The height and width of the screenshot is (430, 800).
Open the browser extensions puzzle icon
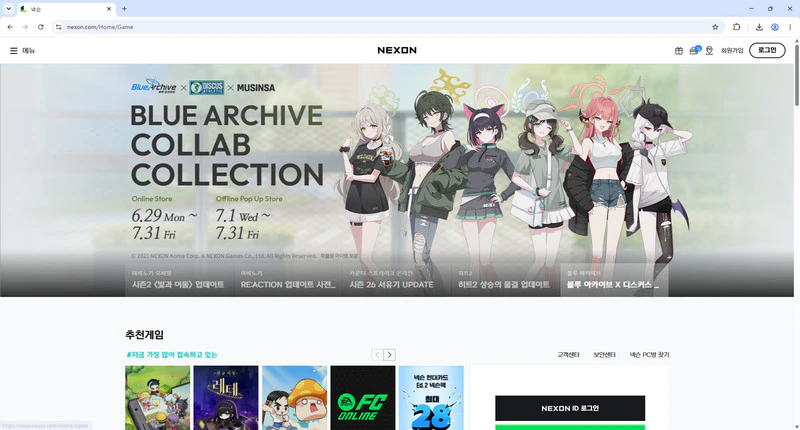(736, 27)
